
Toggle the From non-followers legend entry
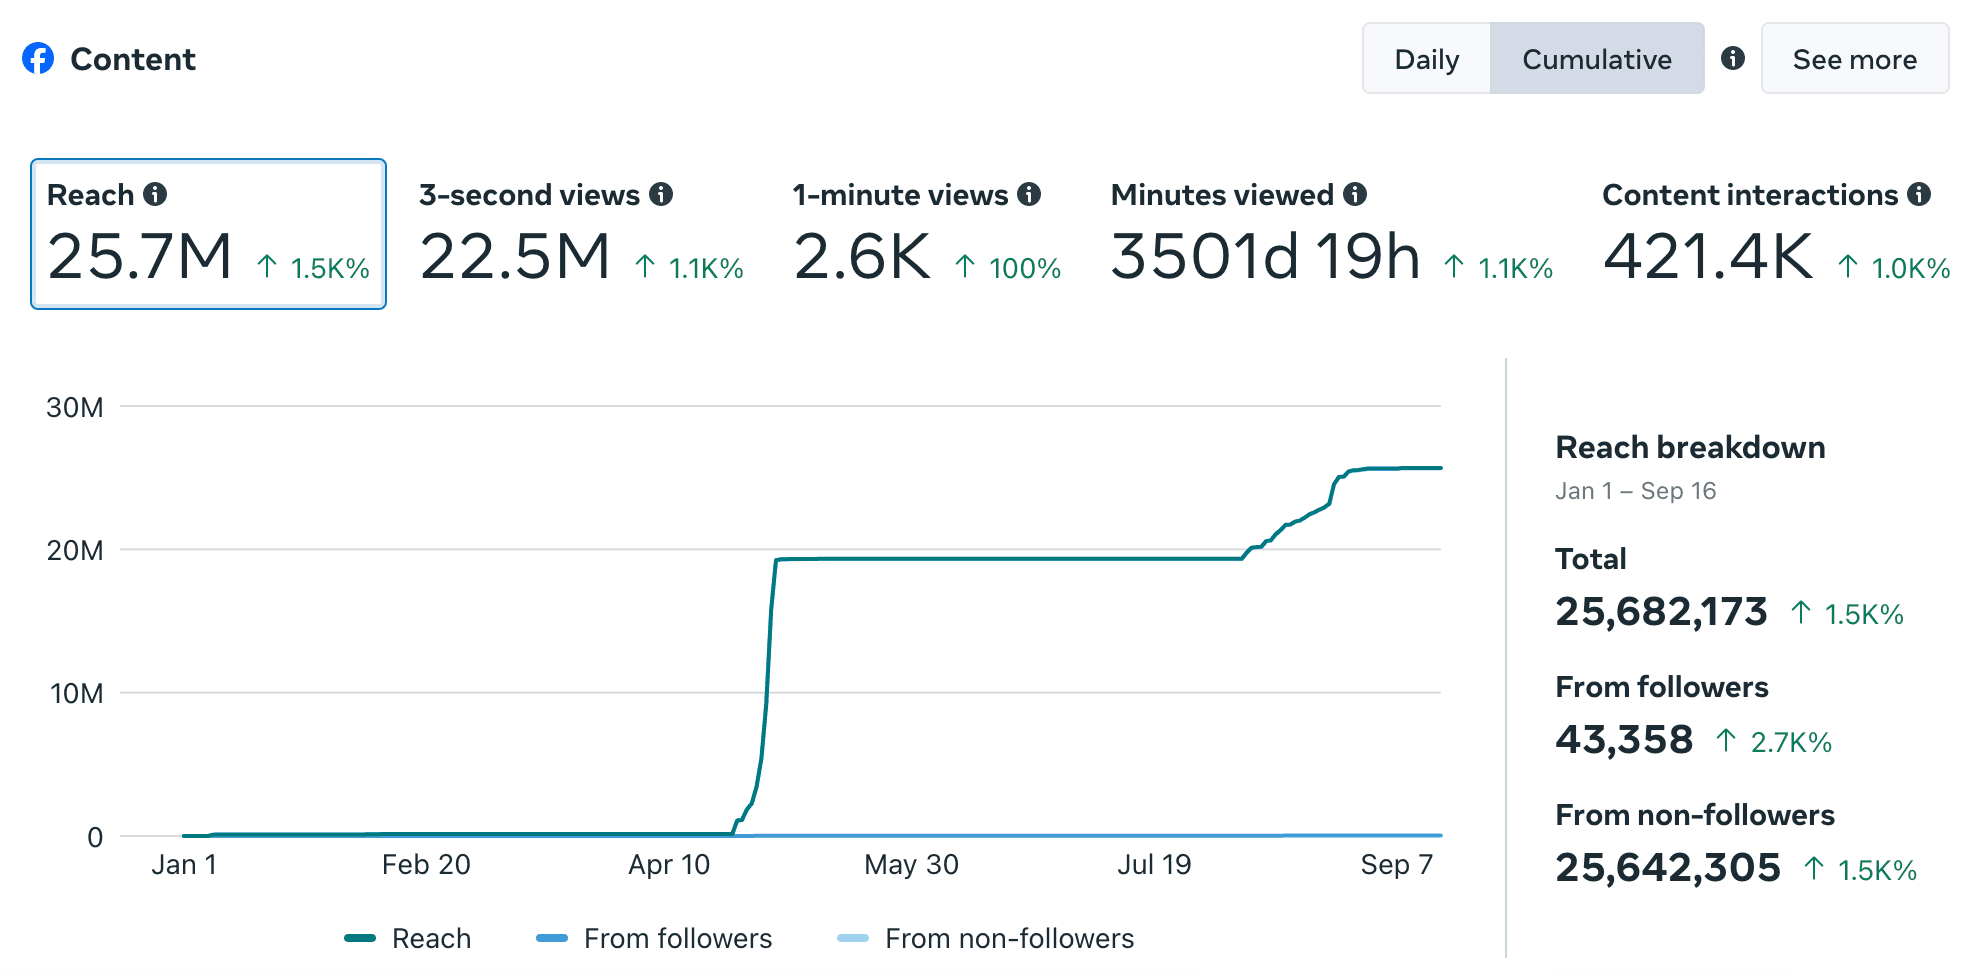pyautogui.click(x=985, y=938)
